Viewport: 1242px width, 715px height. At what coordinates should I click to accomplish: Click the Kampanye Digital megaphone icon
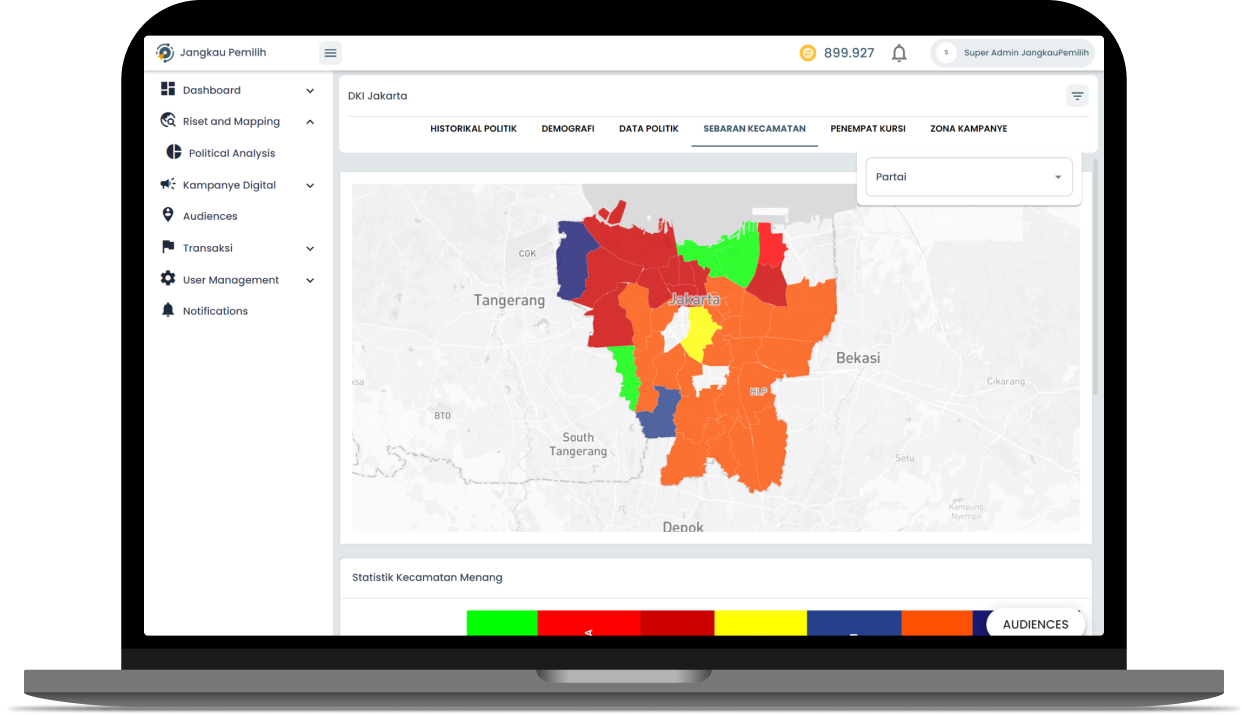click(168, 185)
